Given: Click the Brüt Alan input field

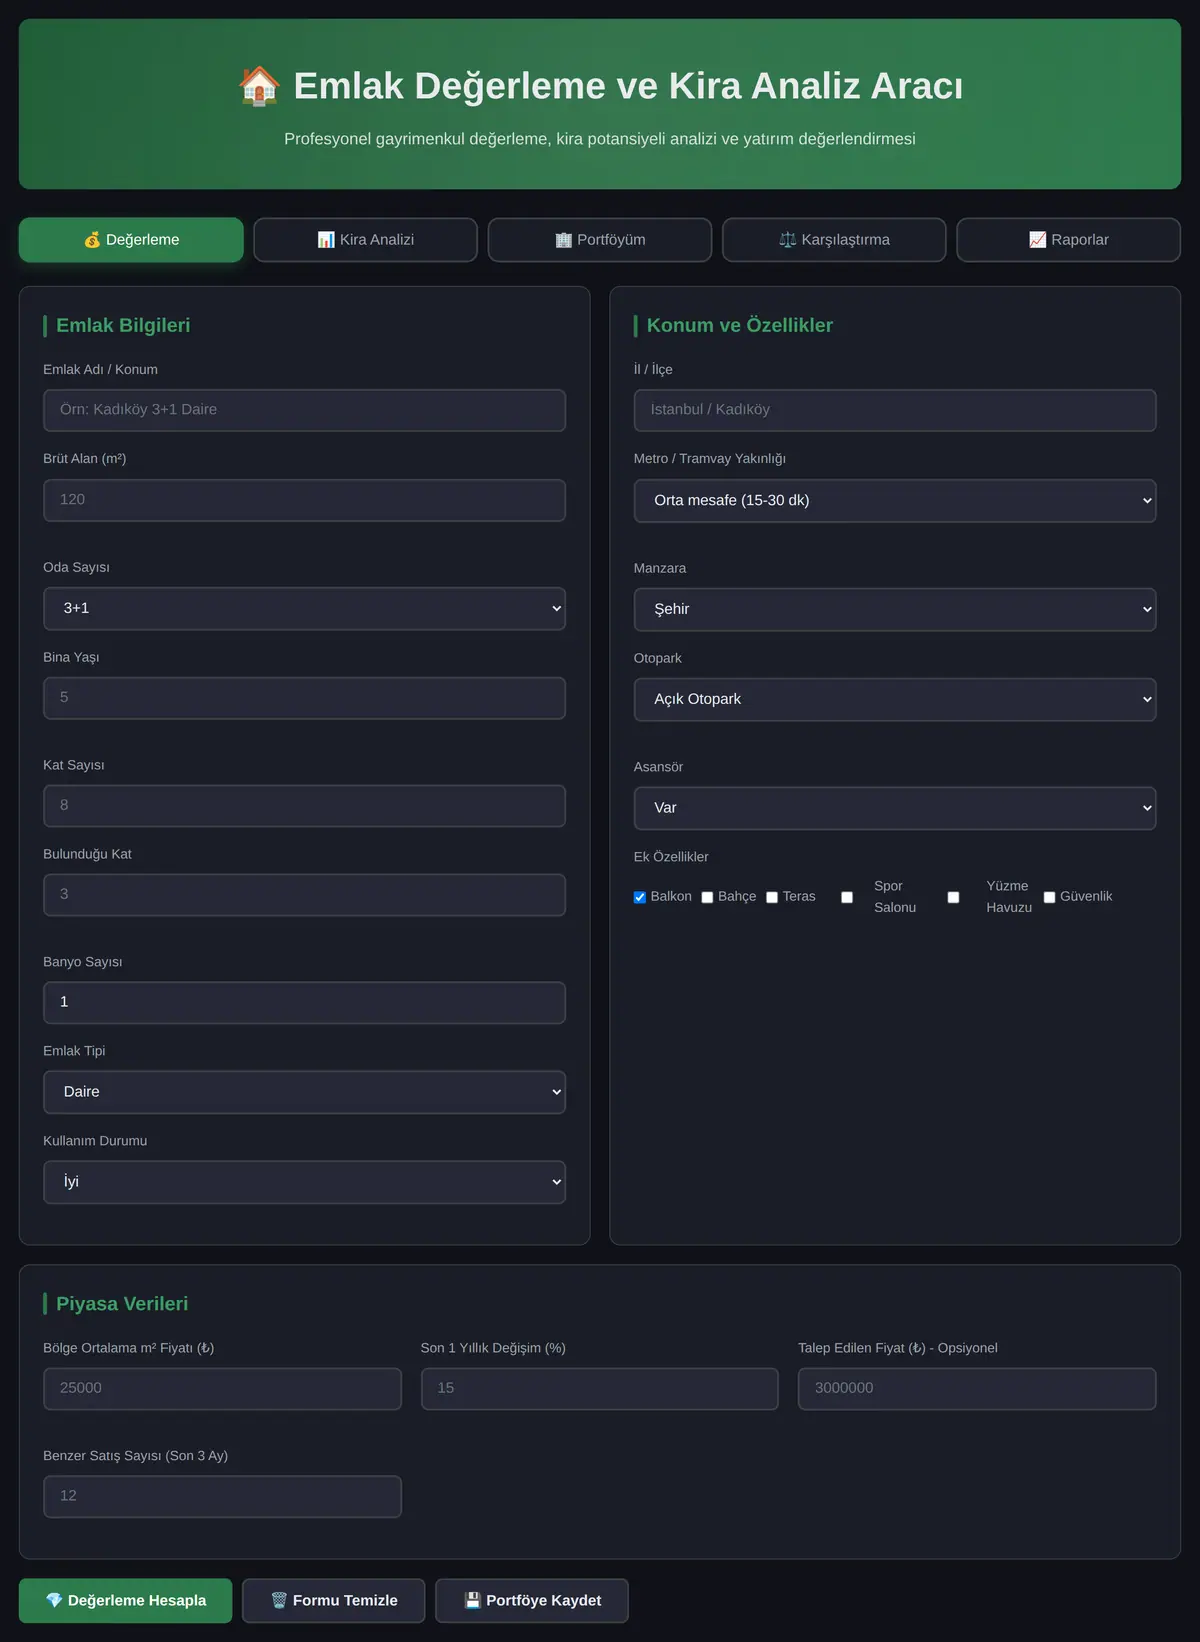Looking at the screenshot, I should click(304, 500).
